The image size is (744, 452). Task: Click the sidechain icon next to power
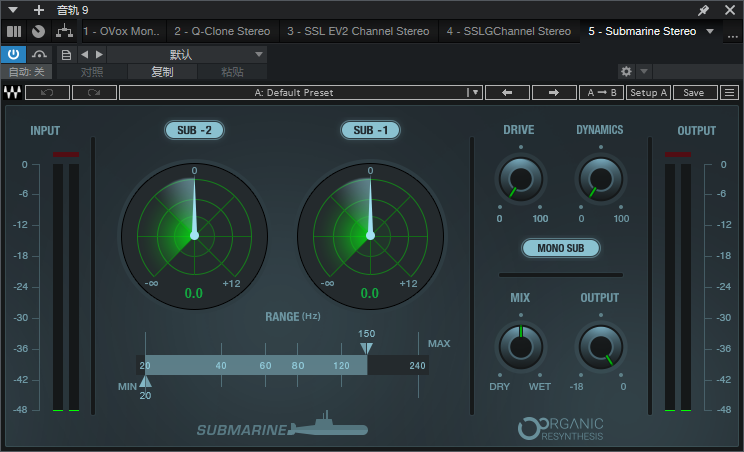pos(39,54)
